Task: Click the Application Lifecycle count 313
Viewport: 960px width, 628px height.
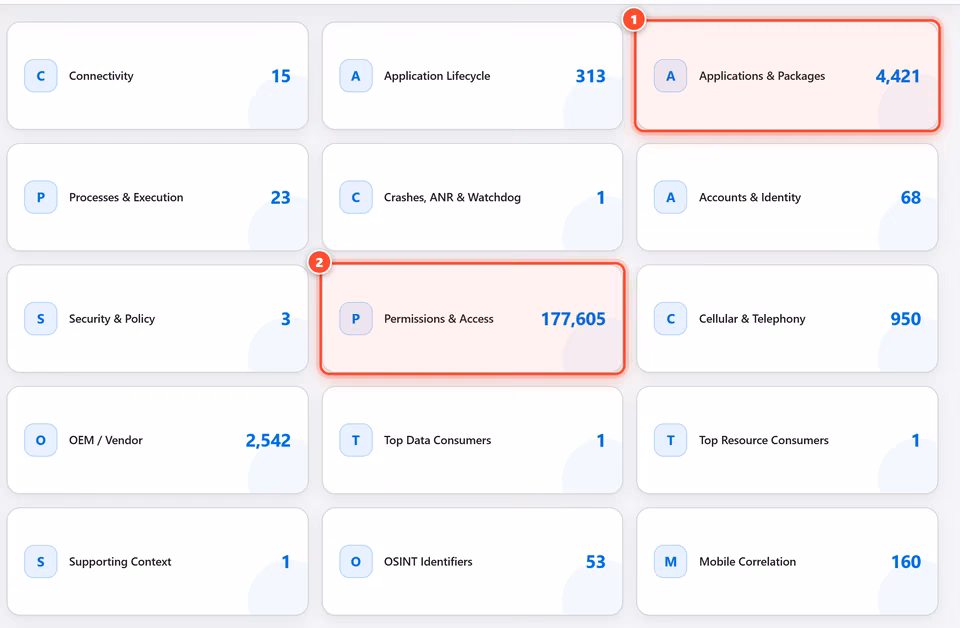Action: 590,76
